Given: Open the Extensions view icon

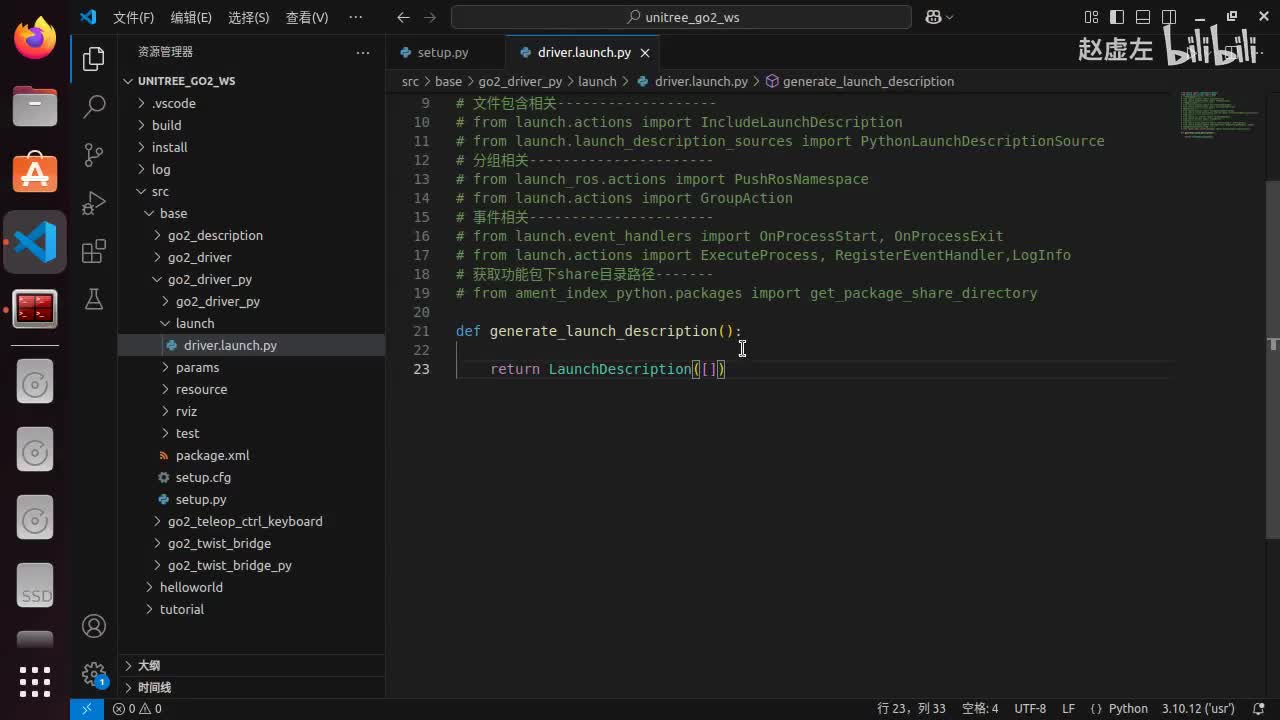Looking at the screenshot, I should tap(94, 251).
